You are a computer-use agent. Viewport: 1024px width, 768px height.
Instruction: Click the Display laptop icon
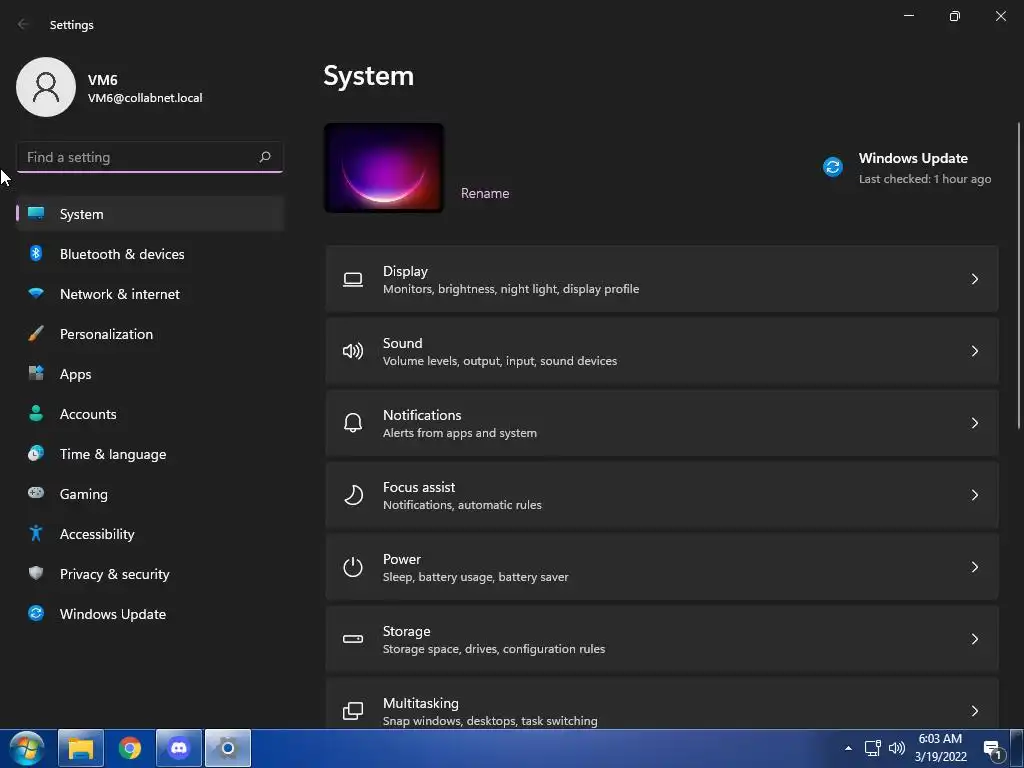[353, 280]
